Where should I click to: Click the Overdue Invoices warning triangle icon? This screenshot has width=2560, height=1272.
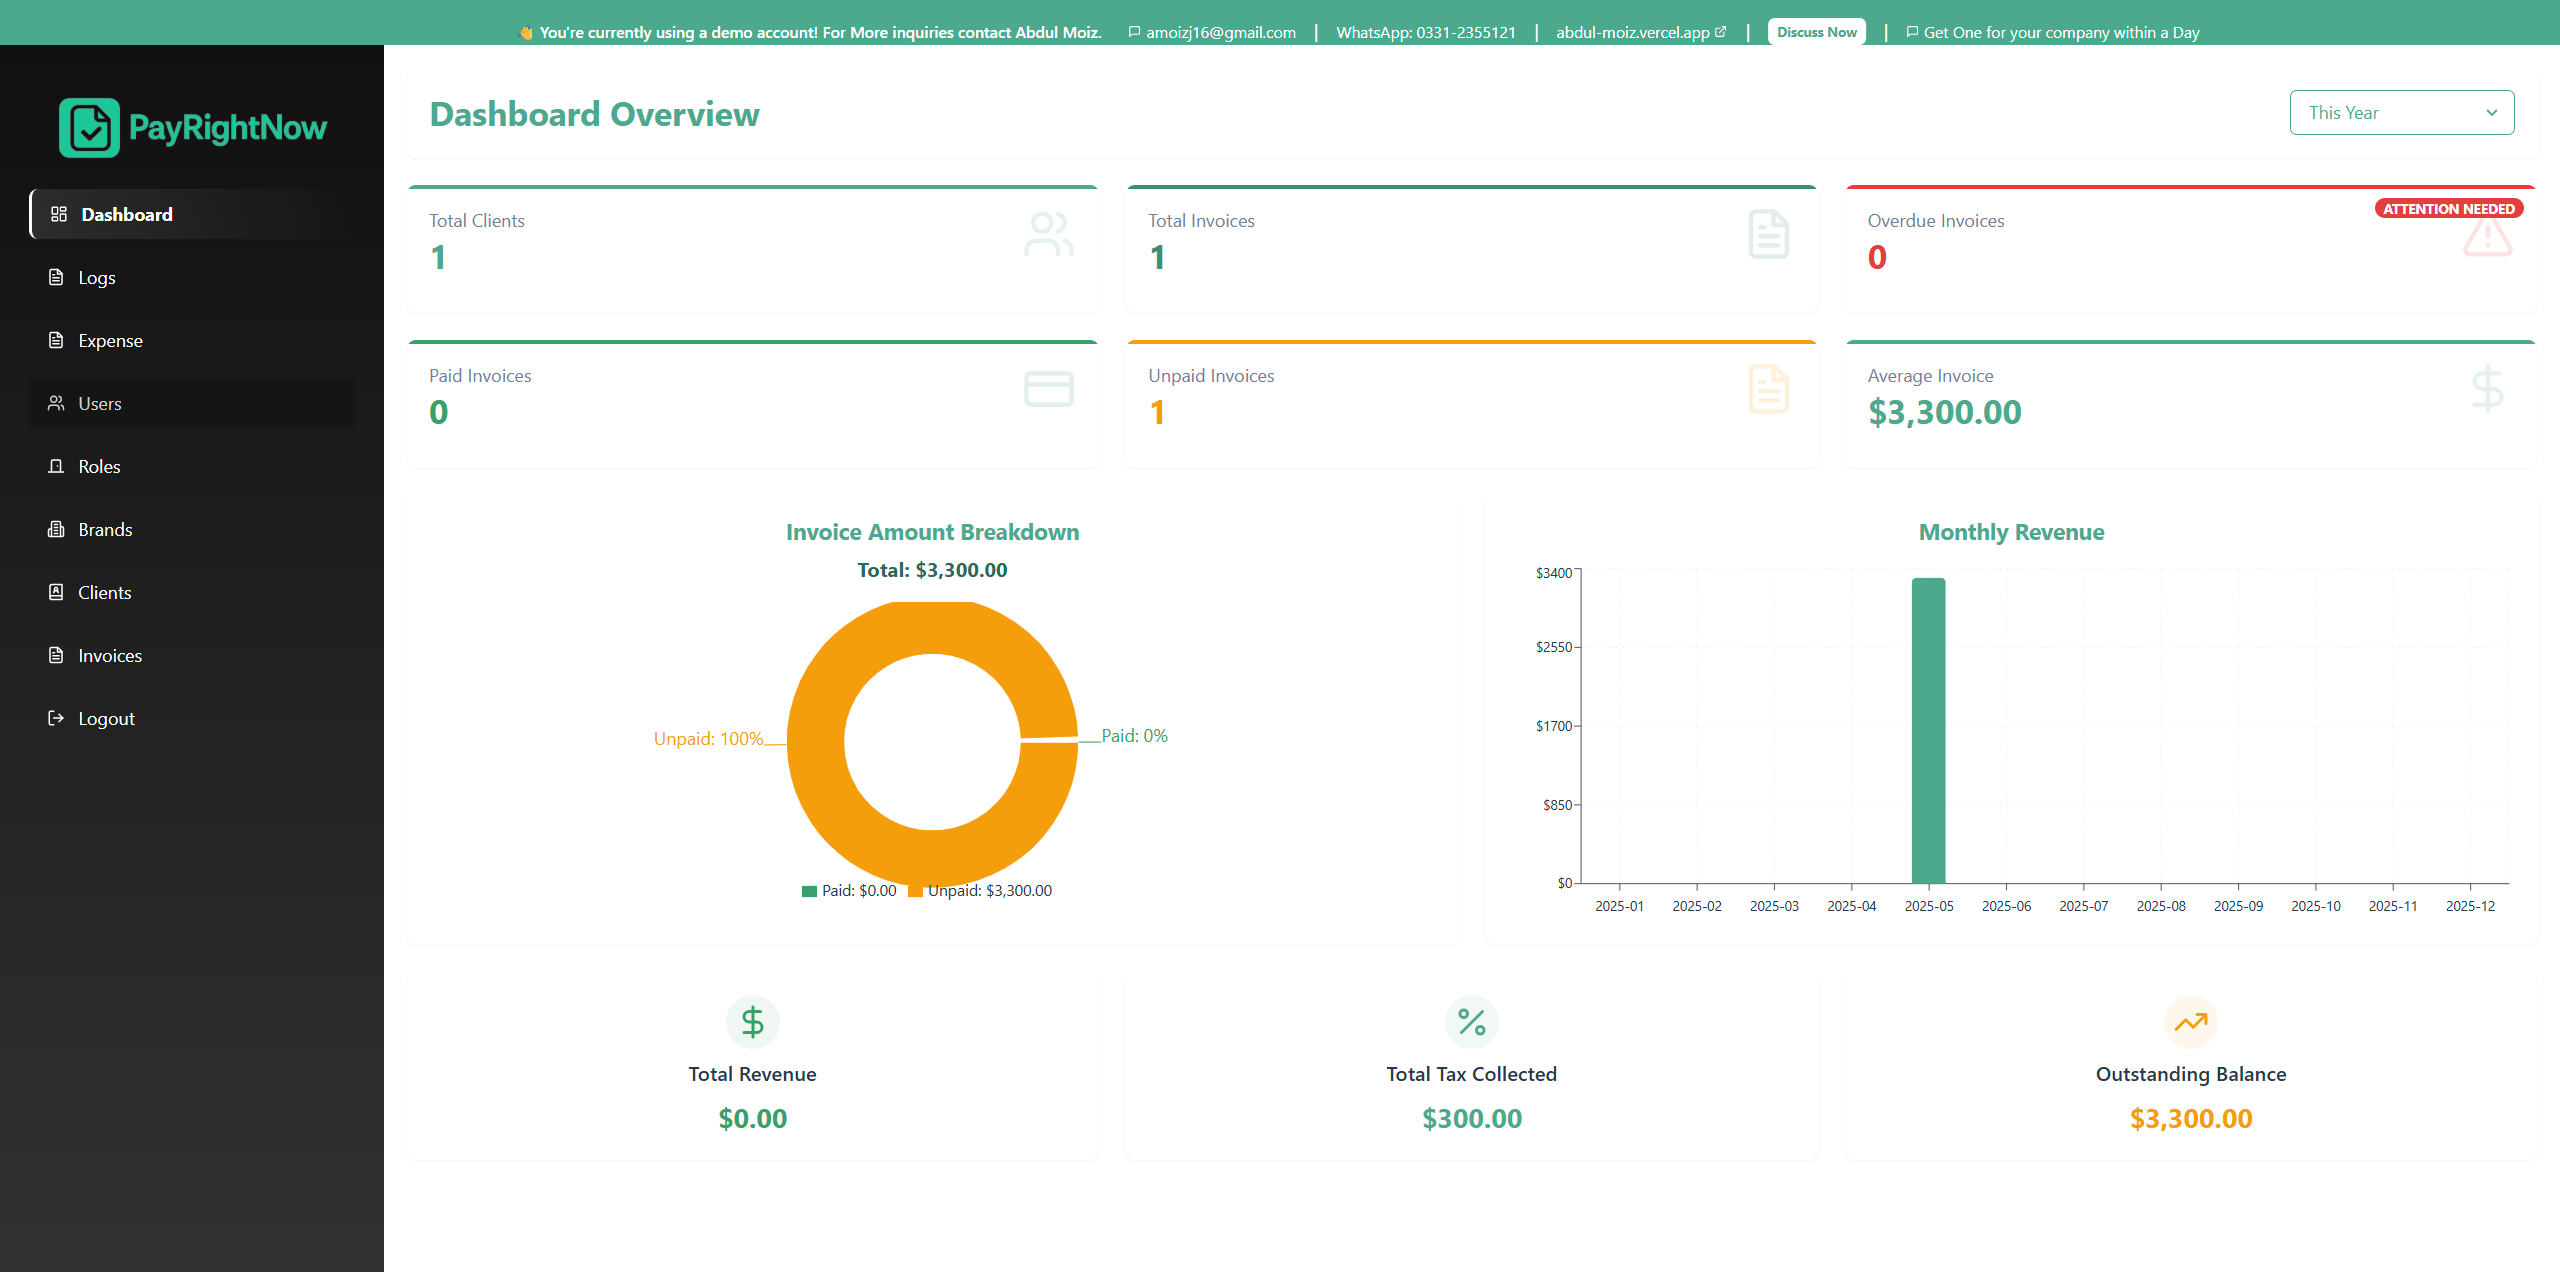(2487, 238)
